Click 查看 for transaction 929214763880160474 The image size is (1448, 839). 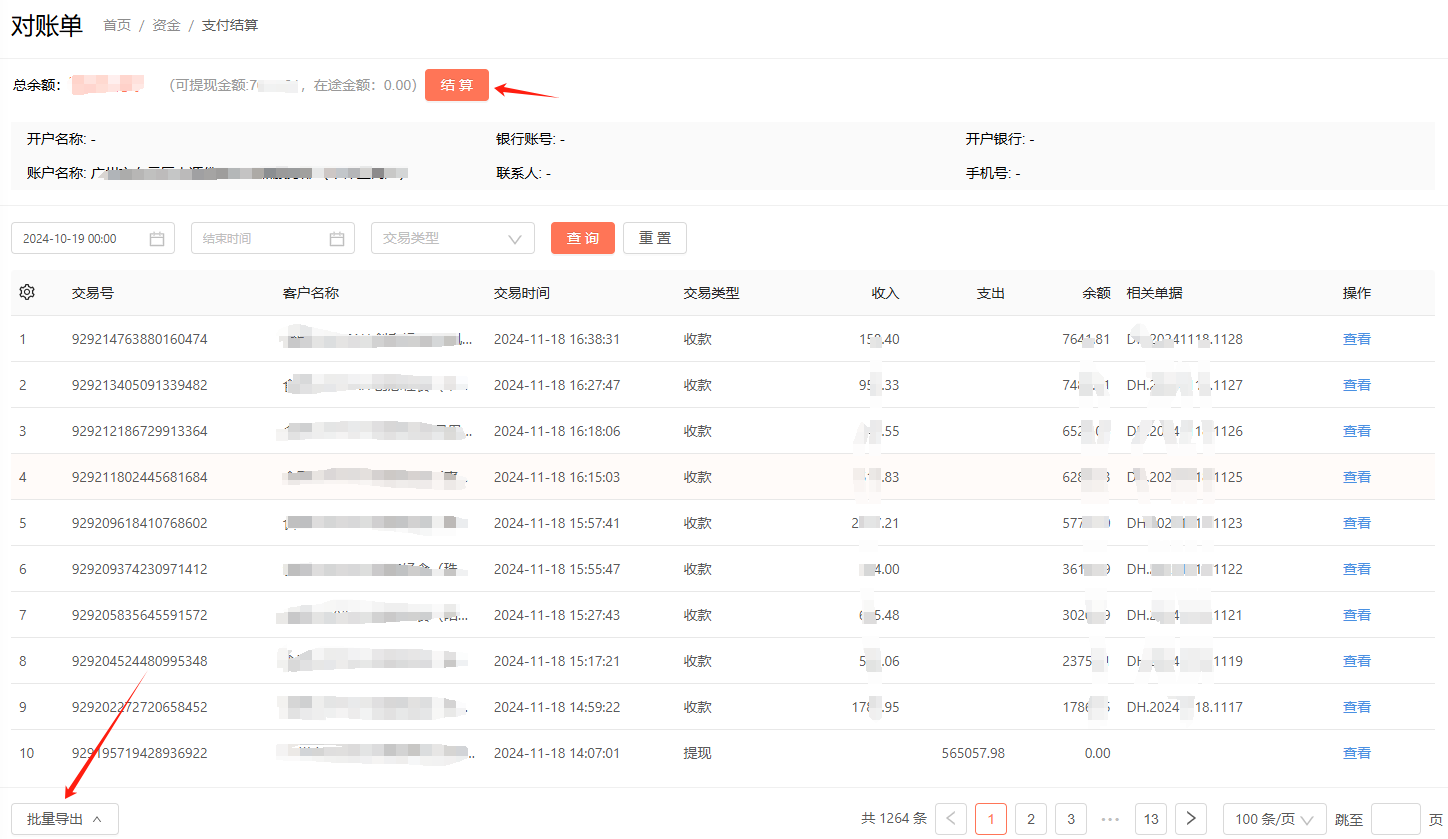(x=1357, y=339)
